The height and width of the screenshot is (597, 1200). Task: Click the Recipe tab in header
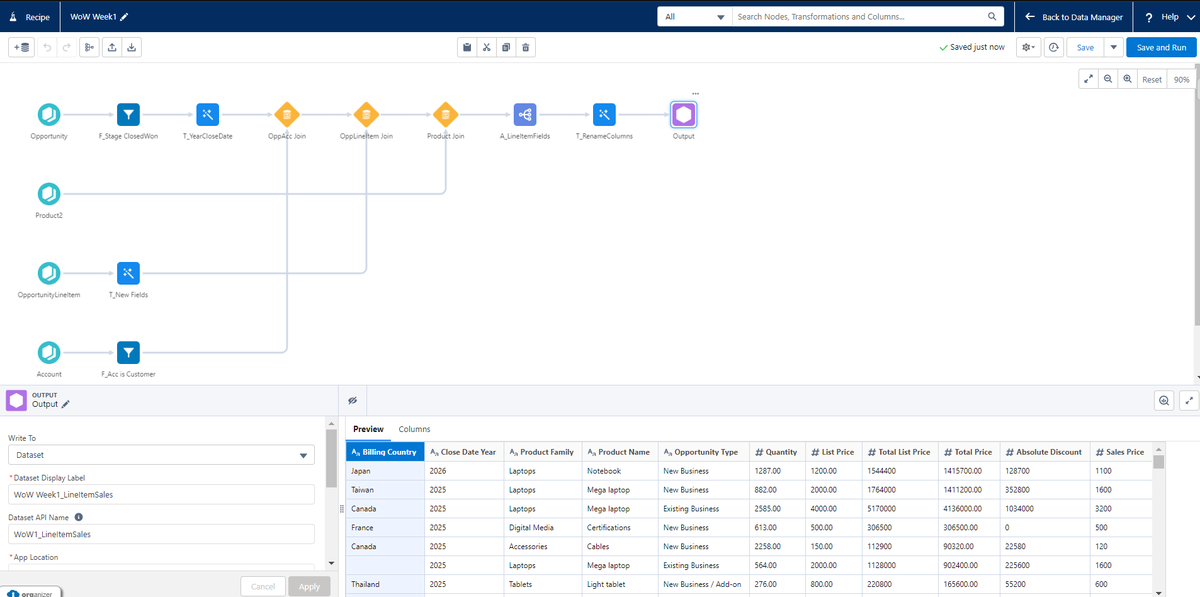point(29,17)
